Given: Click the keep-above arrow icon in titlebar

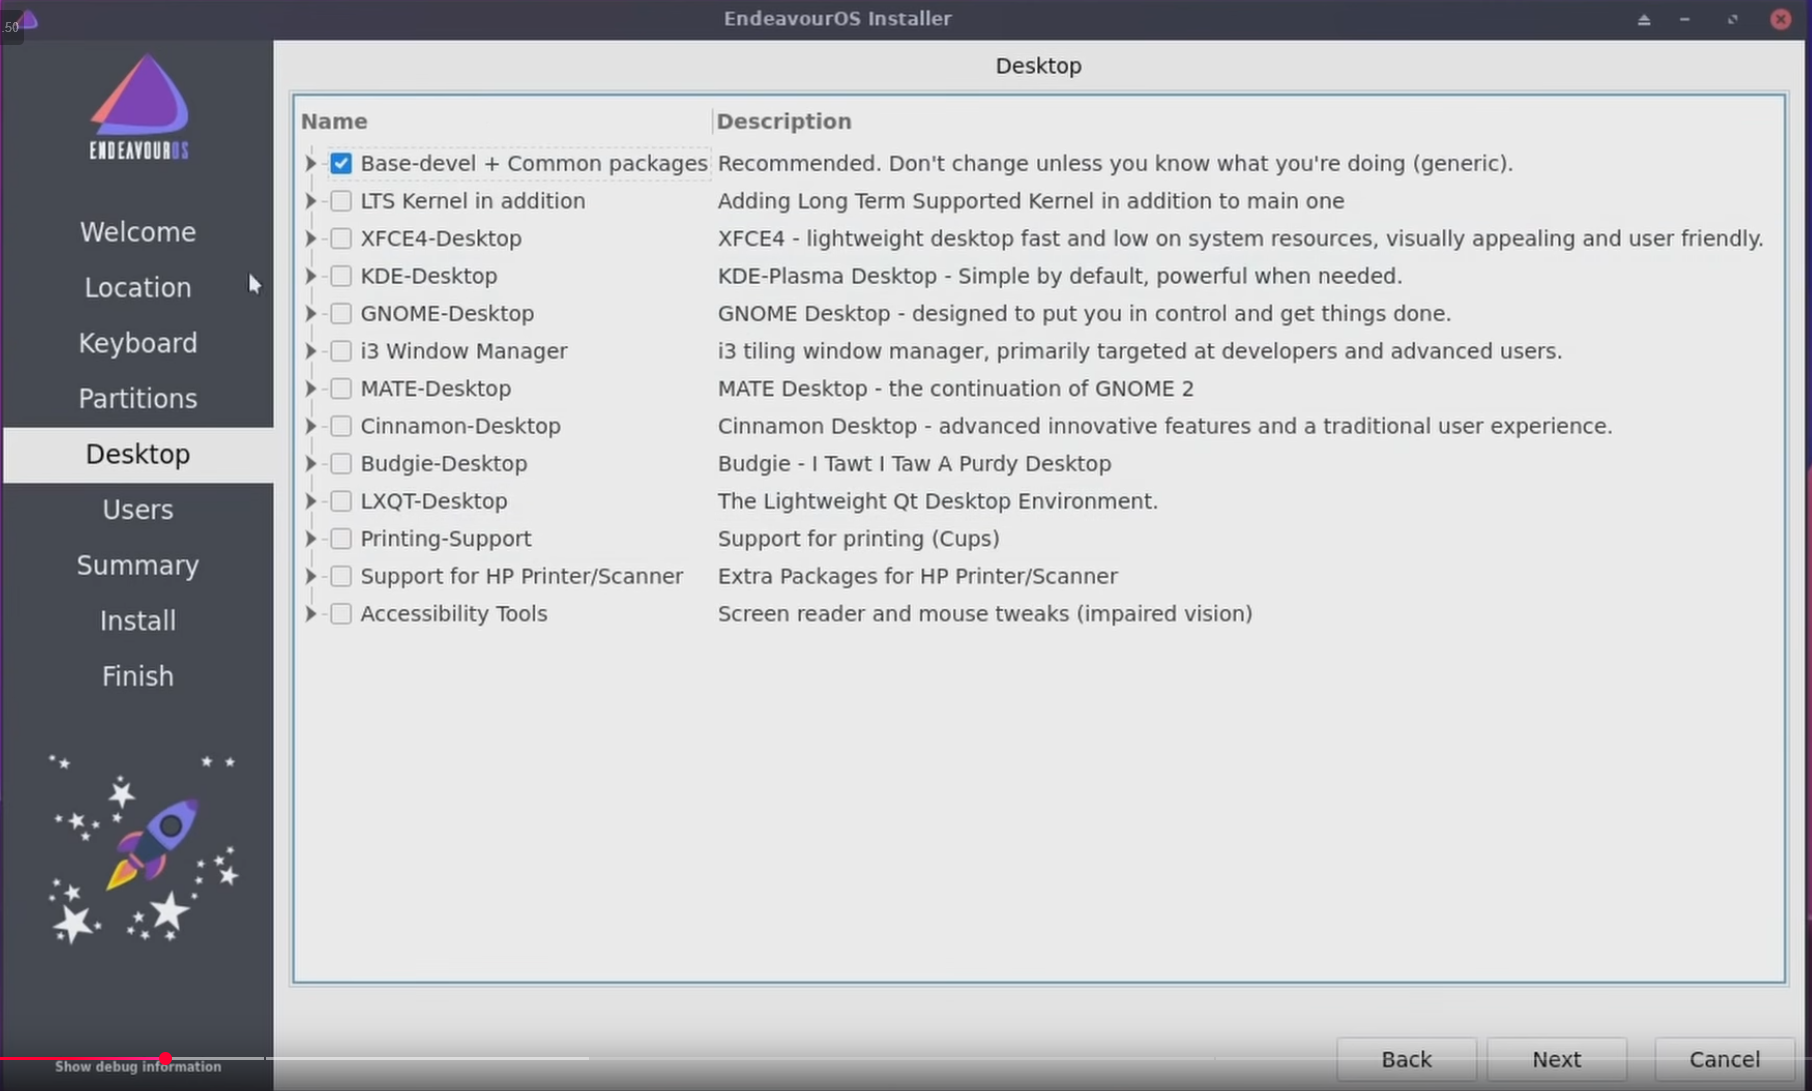Looking at the screenshot, I should (1644, 19).
